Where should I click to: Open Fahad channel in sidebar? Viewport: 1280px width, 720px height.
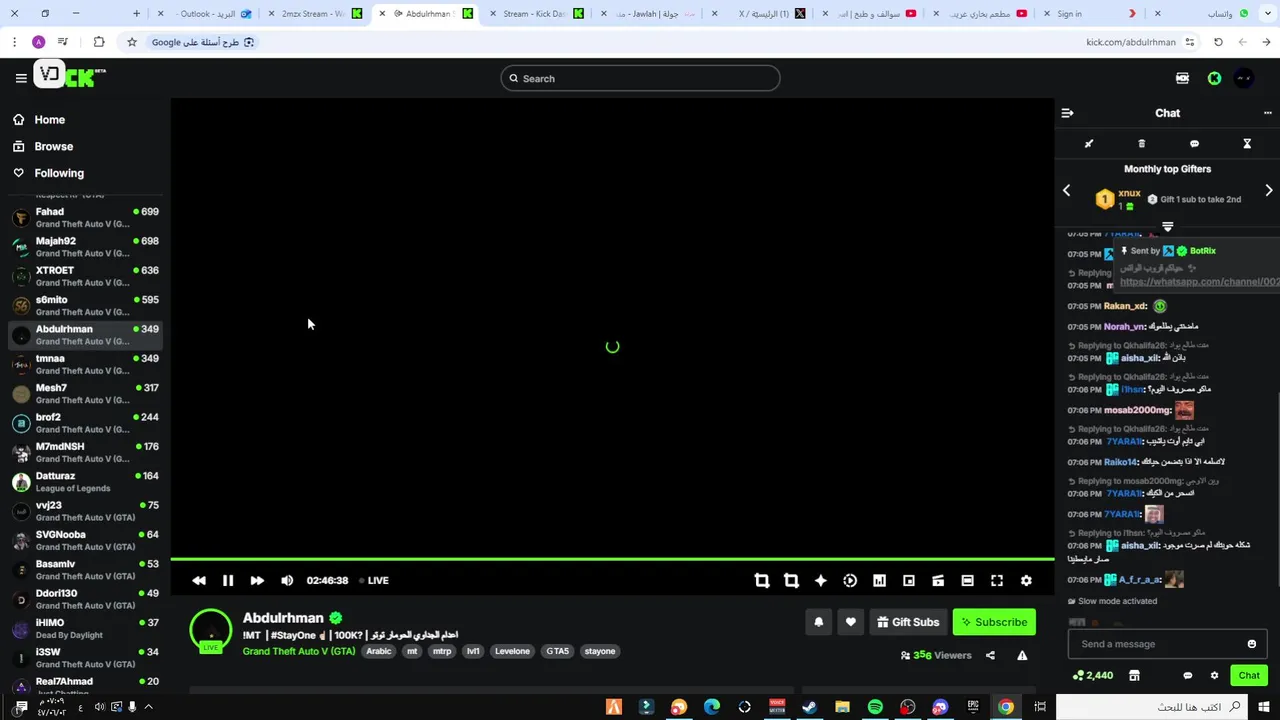85,218
